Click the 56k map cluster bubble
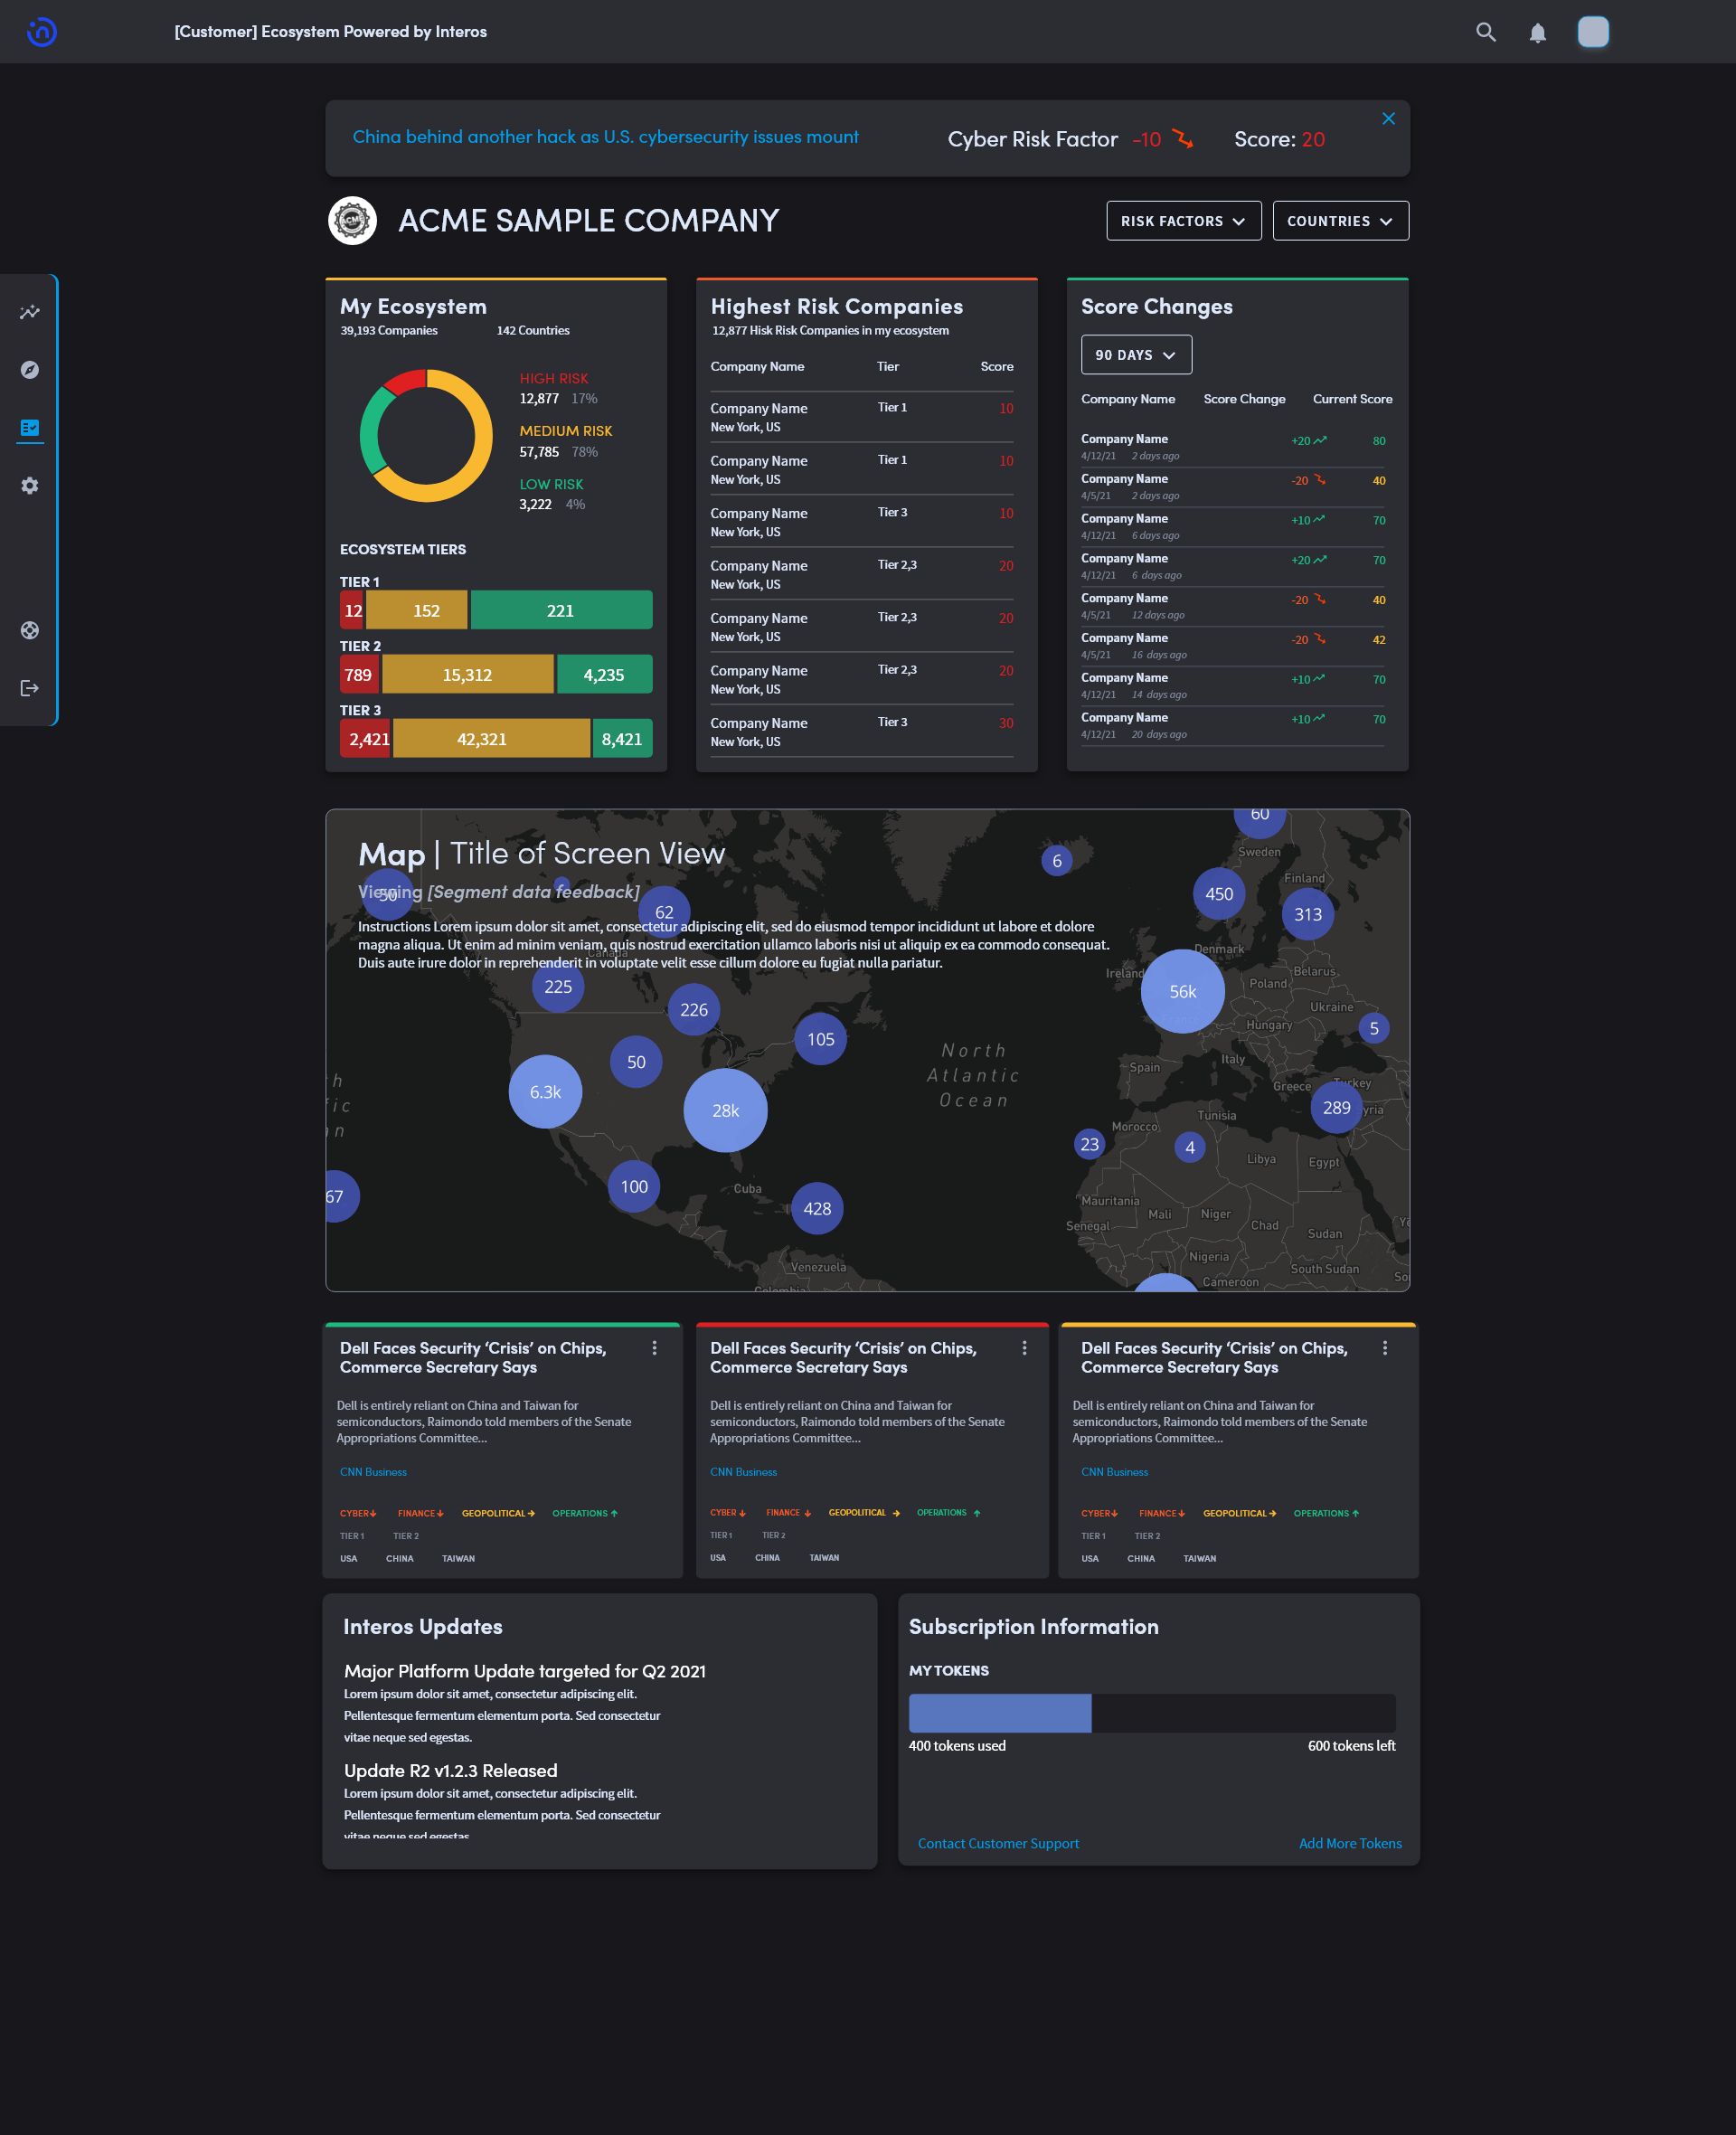The image size is (1736, 2135). 1182,991
